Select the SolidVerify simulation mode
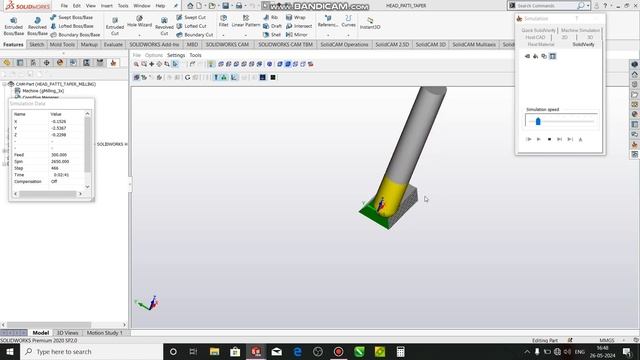Image resolution: width=640 pixels, height=360 pixels. (583, 44)
